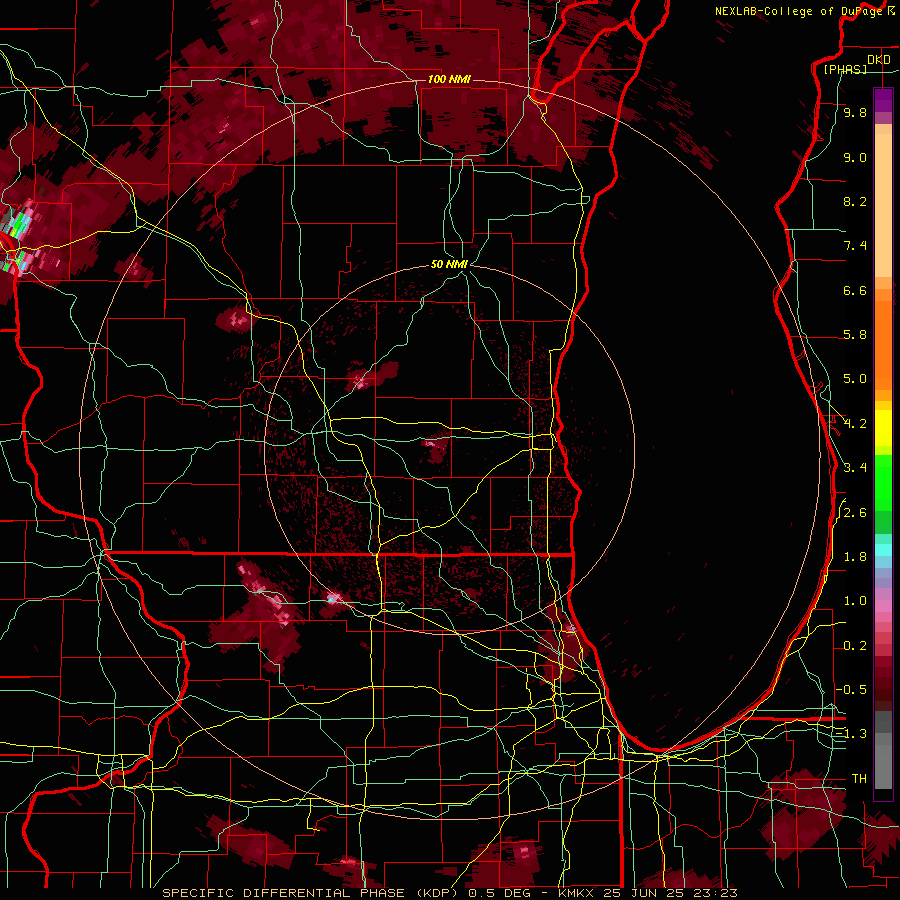Viewport: 900px width, 900px height.
Task: Click the 5.0 value on the color scale
Action: point(855,379)
